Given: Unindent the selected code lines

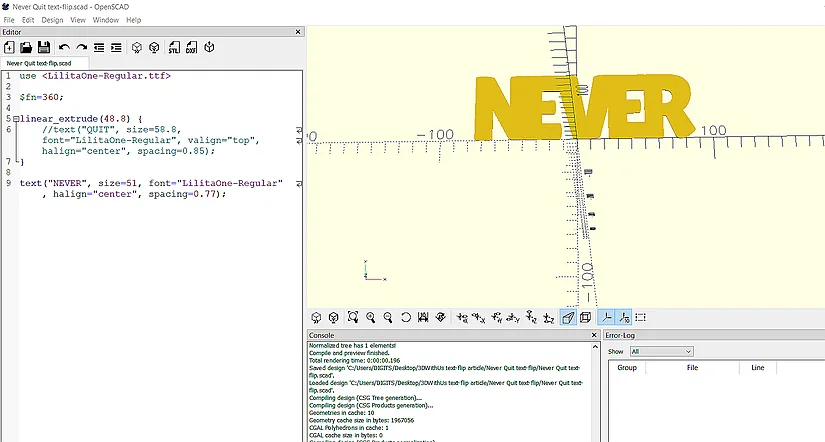Looking at the screenshot, I should coord(99,47).
